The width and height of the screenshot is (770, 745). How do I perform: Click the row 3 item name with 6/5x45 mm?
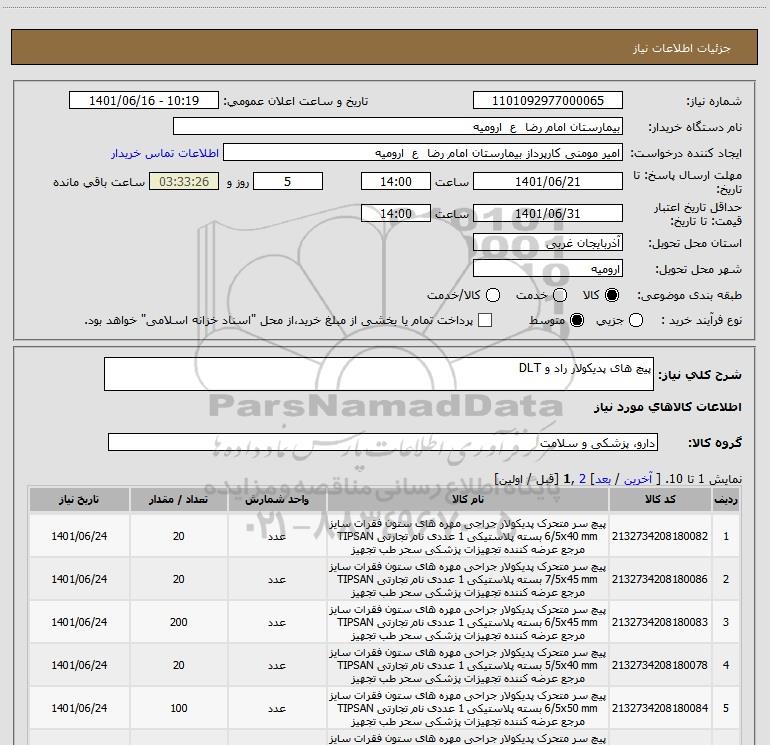468,622
